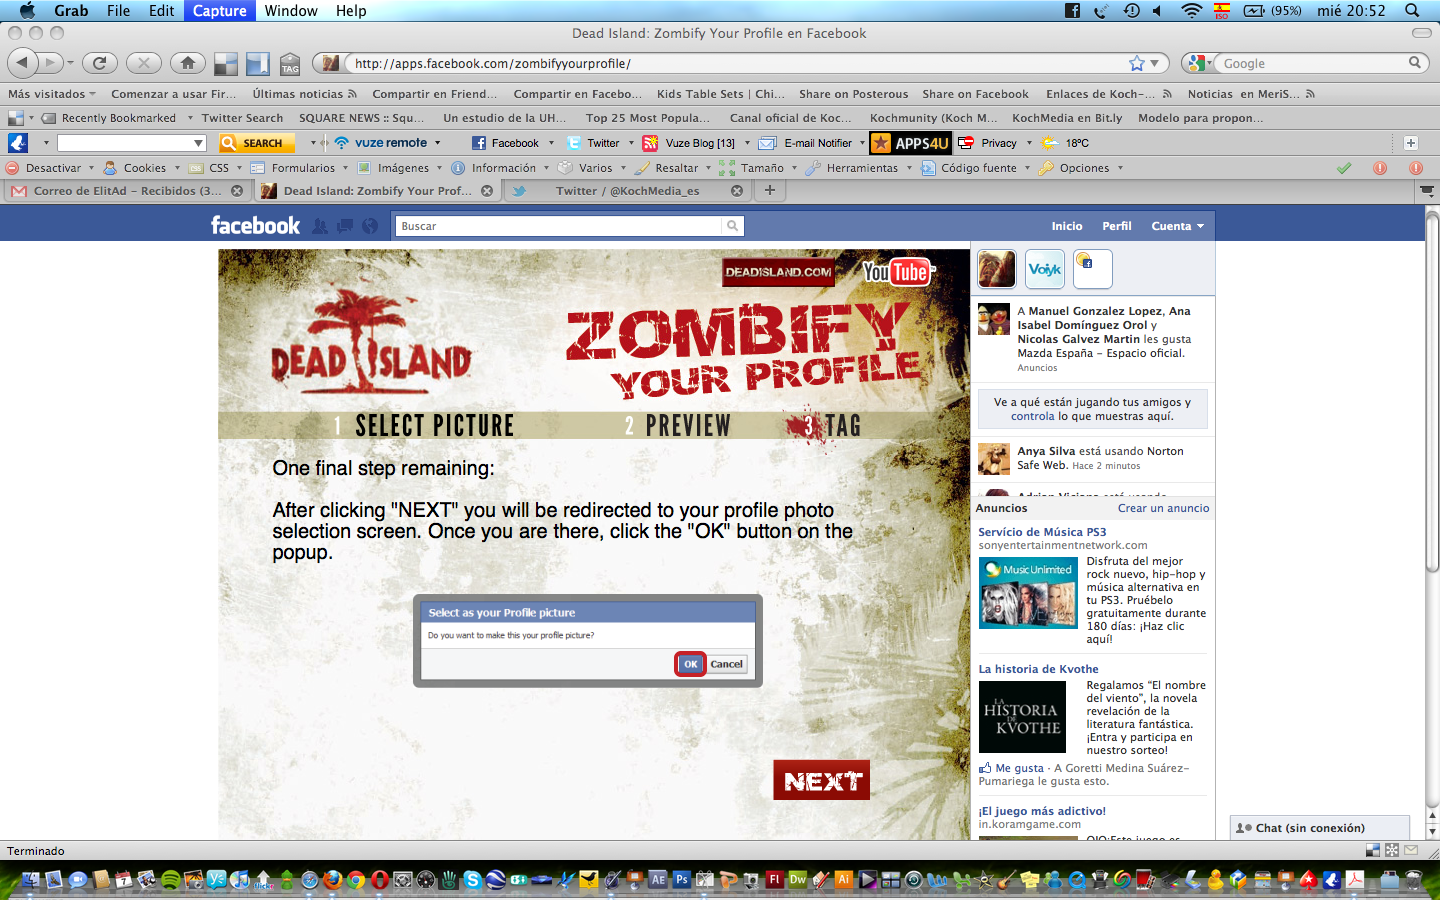Open the Más visitados bookmarks dropdown
The image size is (1440, 900).
coord(52,94)
